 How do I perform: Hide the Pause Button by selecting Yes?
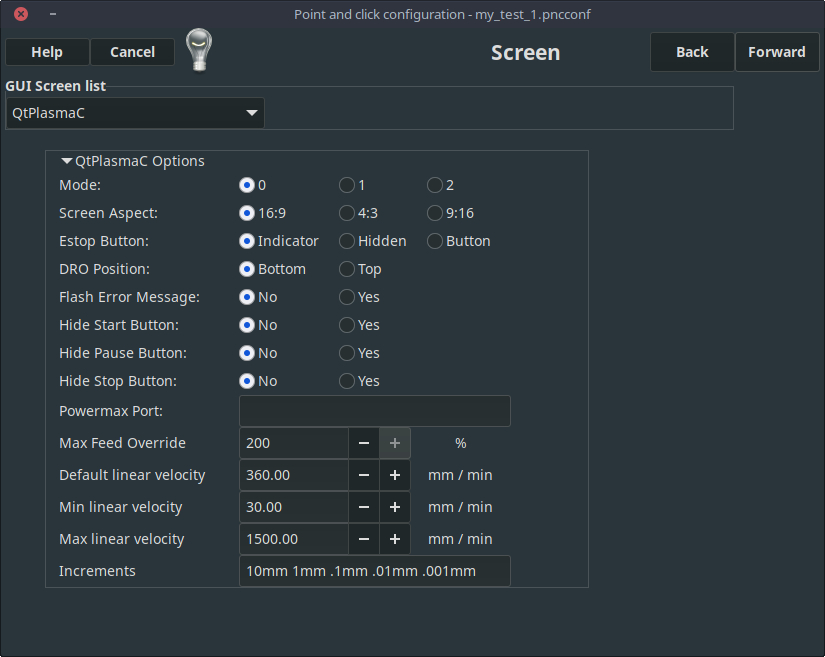click(x=345, y=352)
